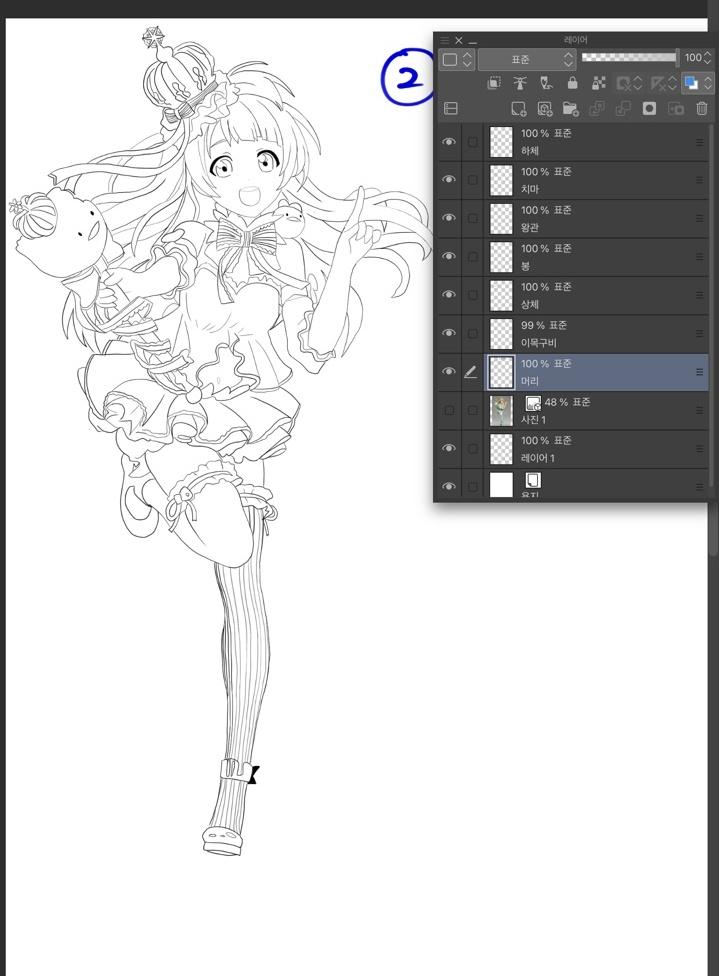Viewport: 719px width, 976px height.
Task: Grab the handle icon on 머리 layer row
Action: tap(700, 372)
